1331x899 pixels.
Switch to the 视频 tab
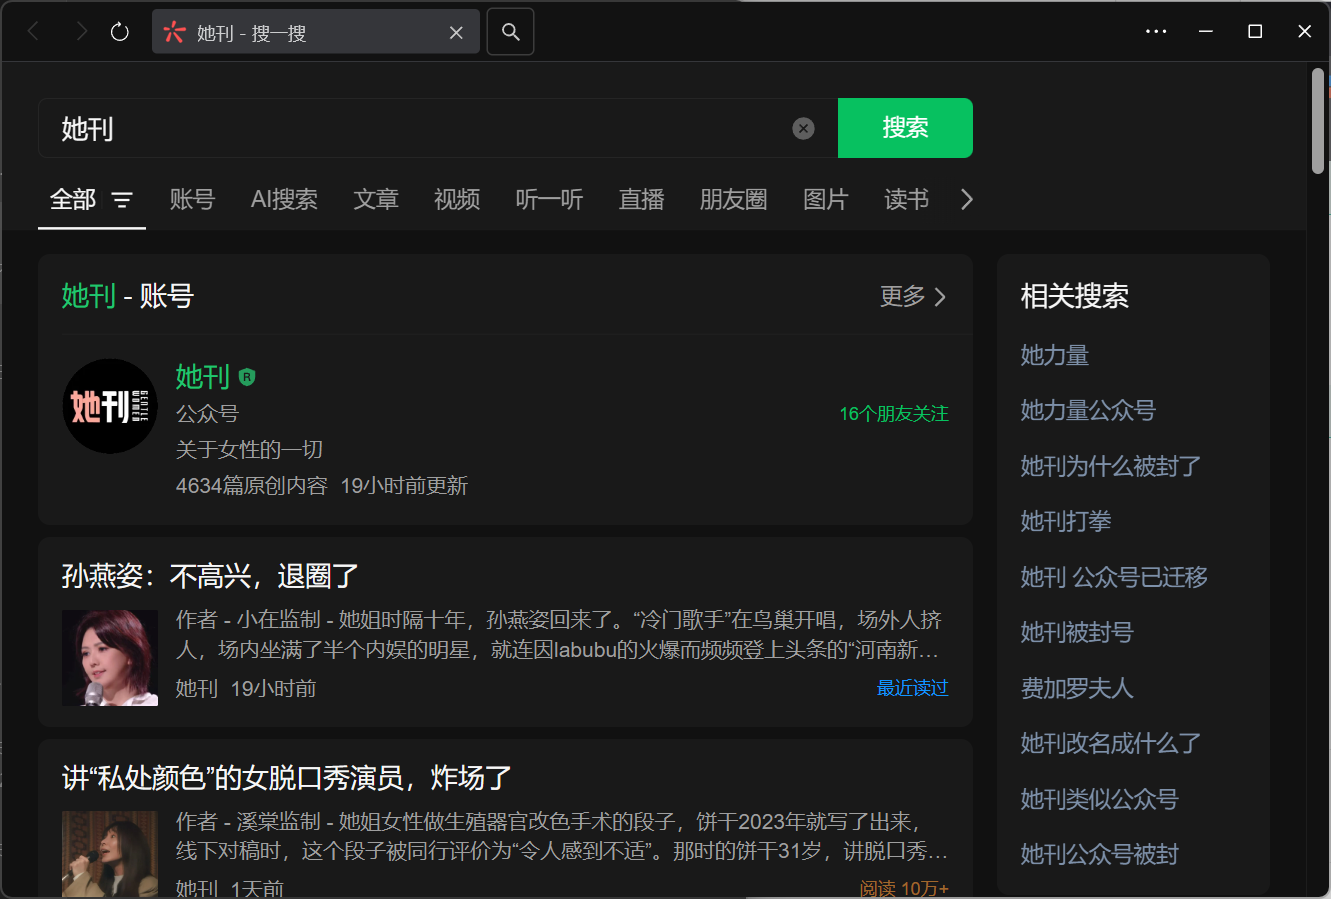pos(457,200)
